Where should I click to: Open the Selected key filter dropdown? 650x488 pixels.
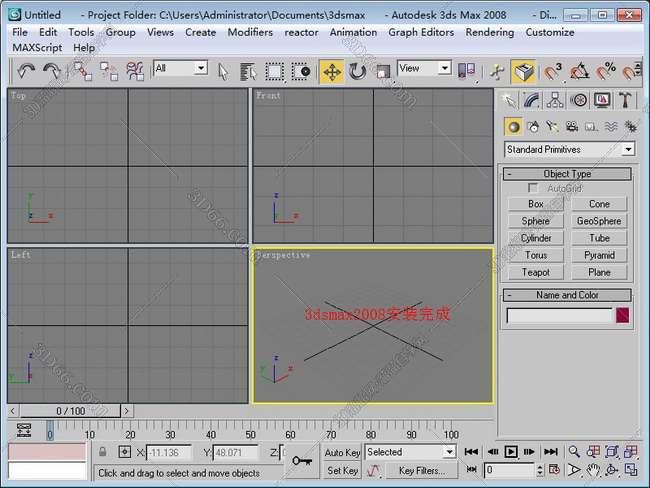(x=410, y=452)
